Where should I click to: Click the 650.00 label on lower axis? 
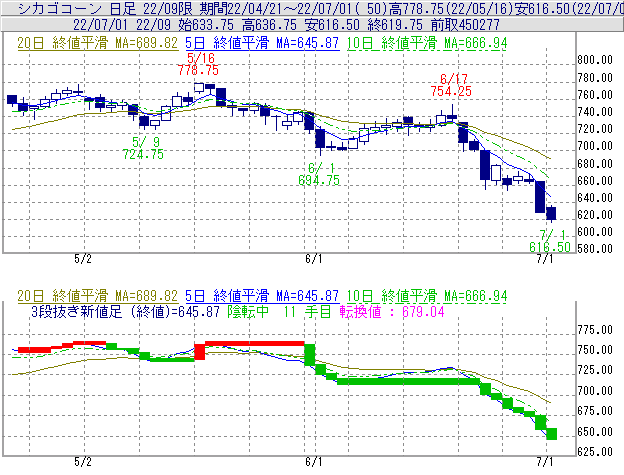click(595, 432)
